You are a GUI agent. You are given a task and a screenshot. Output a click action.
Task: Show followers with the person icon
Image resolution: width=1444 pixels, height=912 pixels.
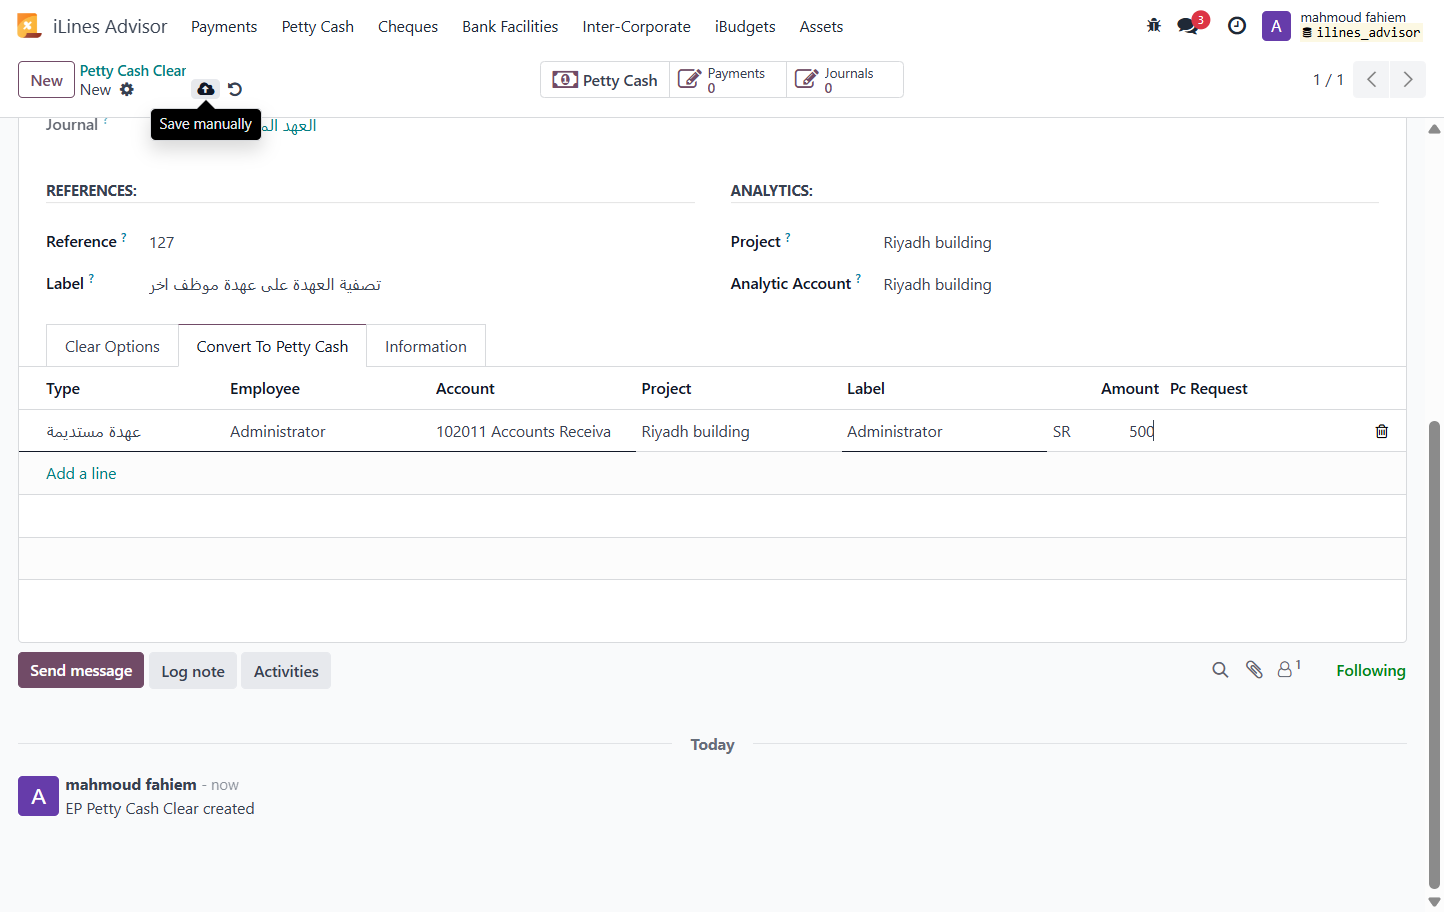coord(1289,669)
